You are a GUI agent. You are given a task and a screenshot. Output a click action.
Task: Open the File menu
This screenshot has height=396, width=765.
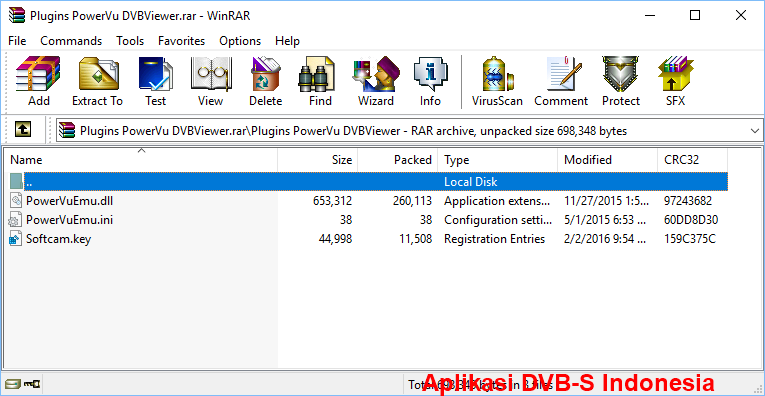(17, 41)
